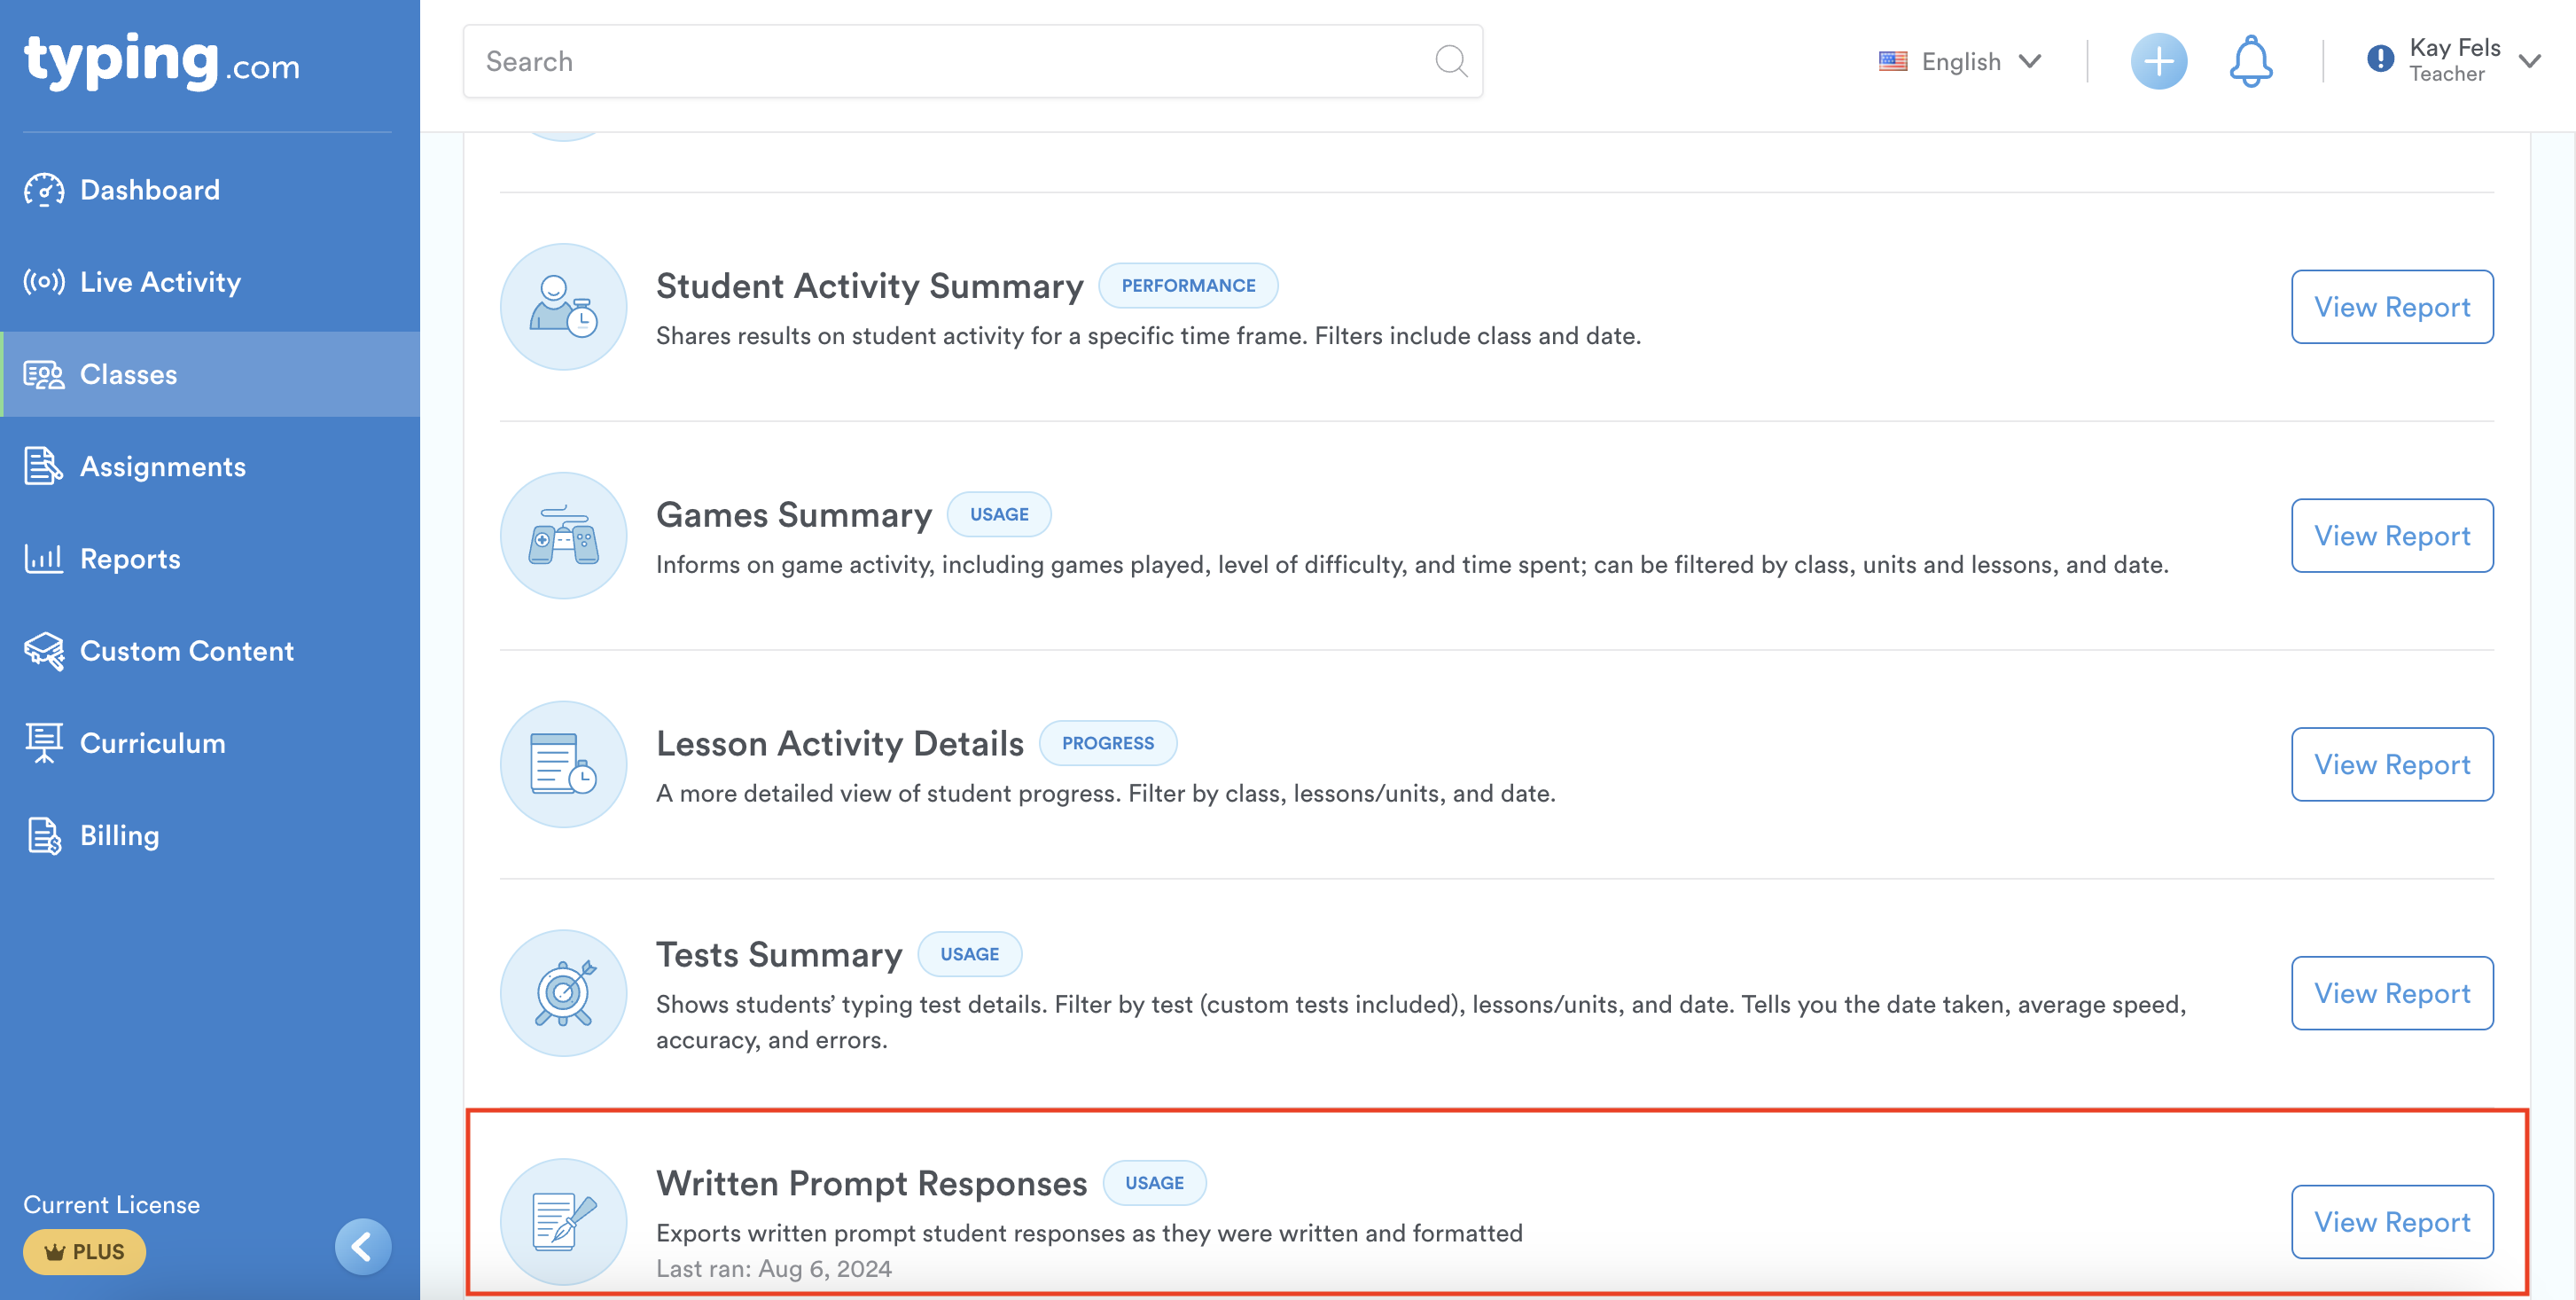
Task: Select Reports in the sidebar menu
Action: pos(130,559)
